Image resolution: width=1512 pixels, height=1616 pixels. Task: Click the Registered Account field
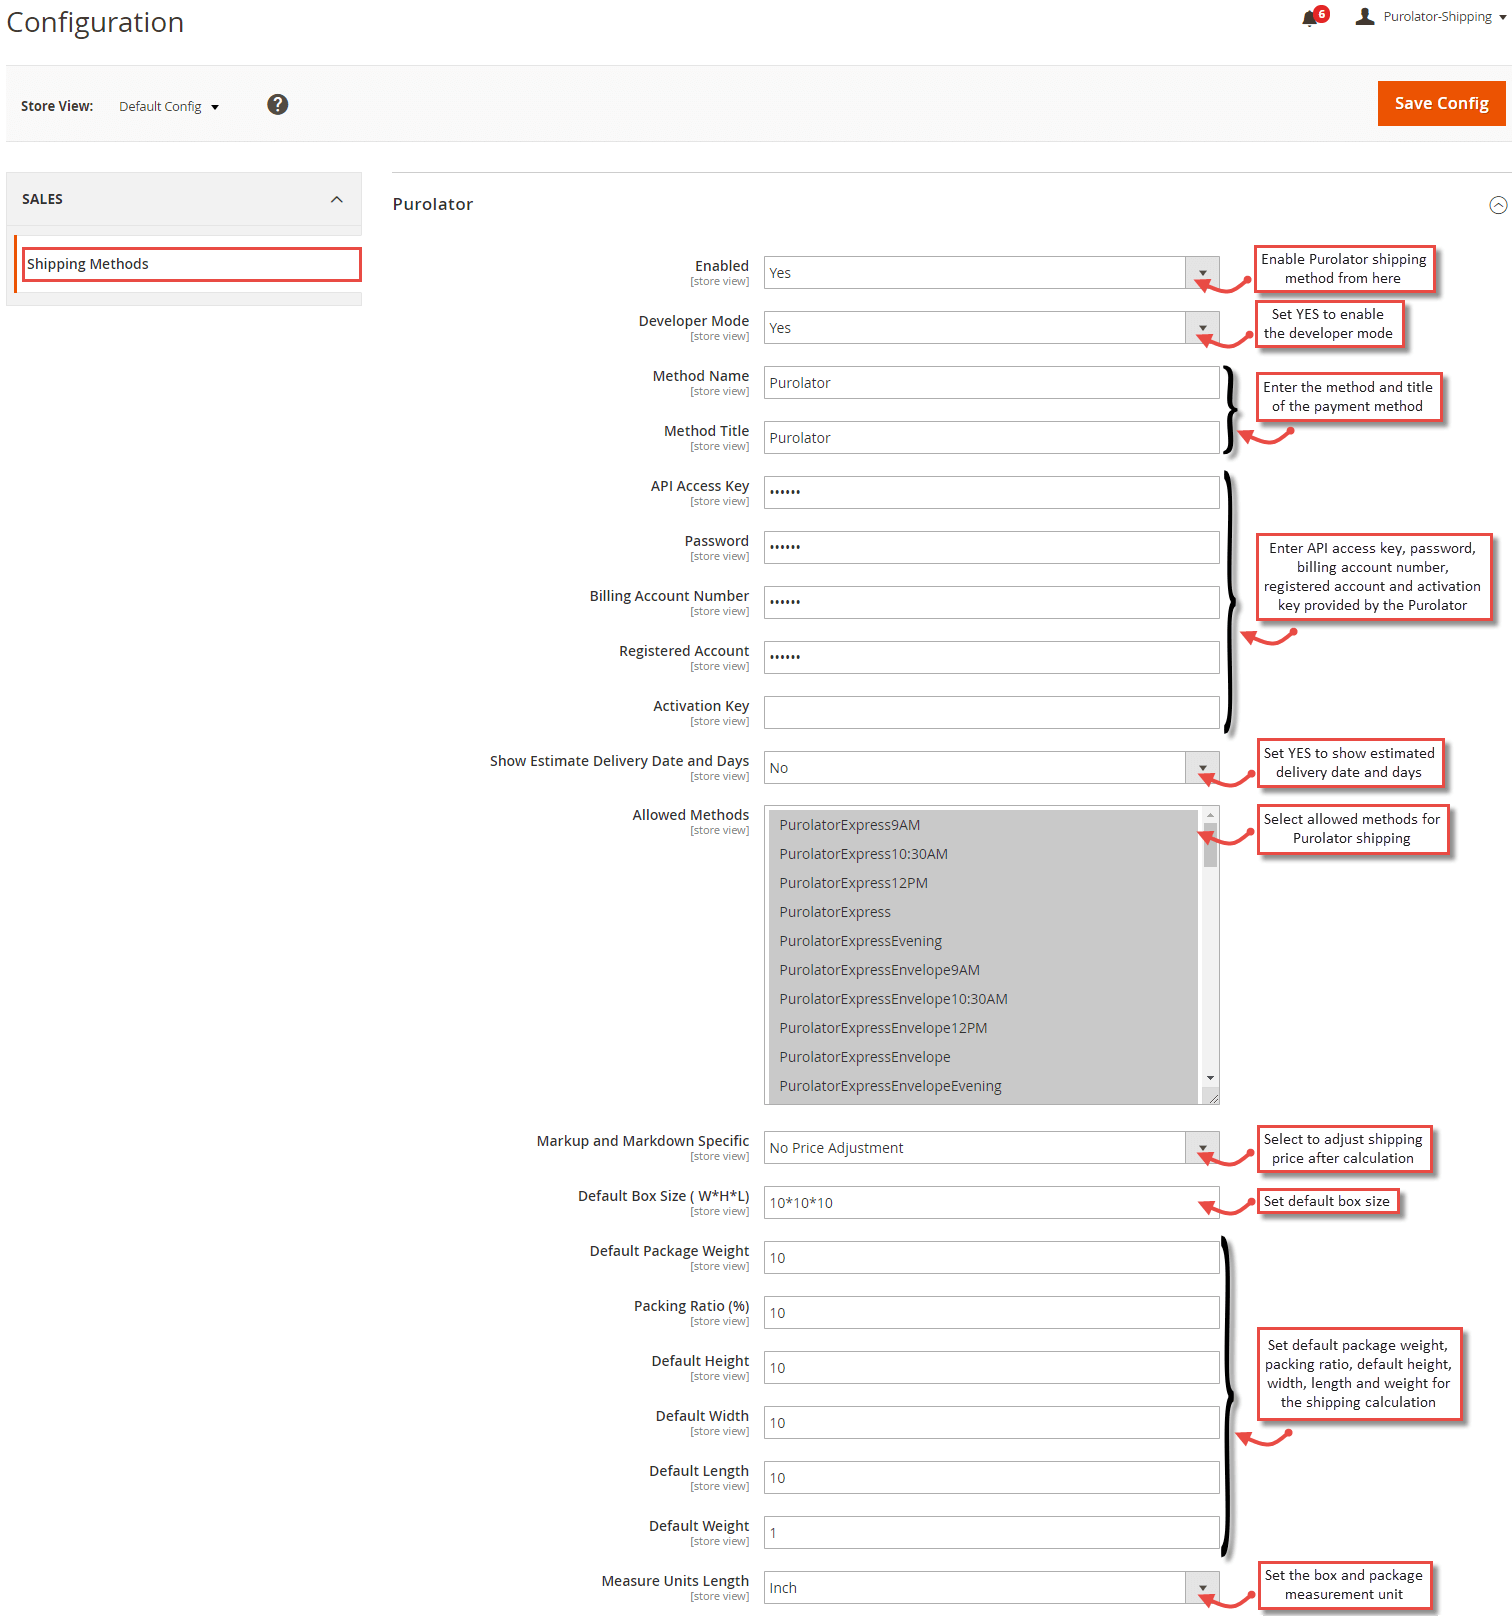[x=991, y=658]
